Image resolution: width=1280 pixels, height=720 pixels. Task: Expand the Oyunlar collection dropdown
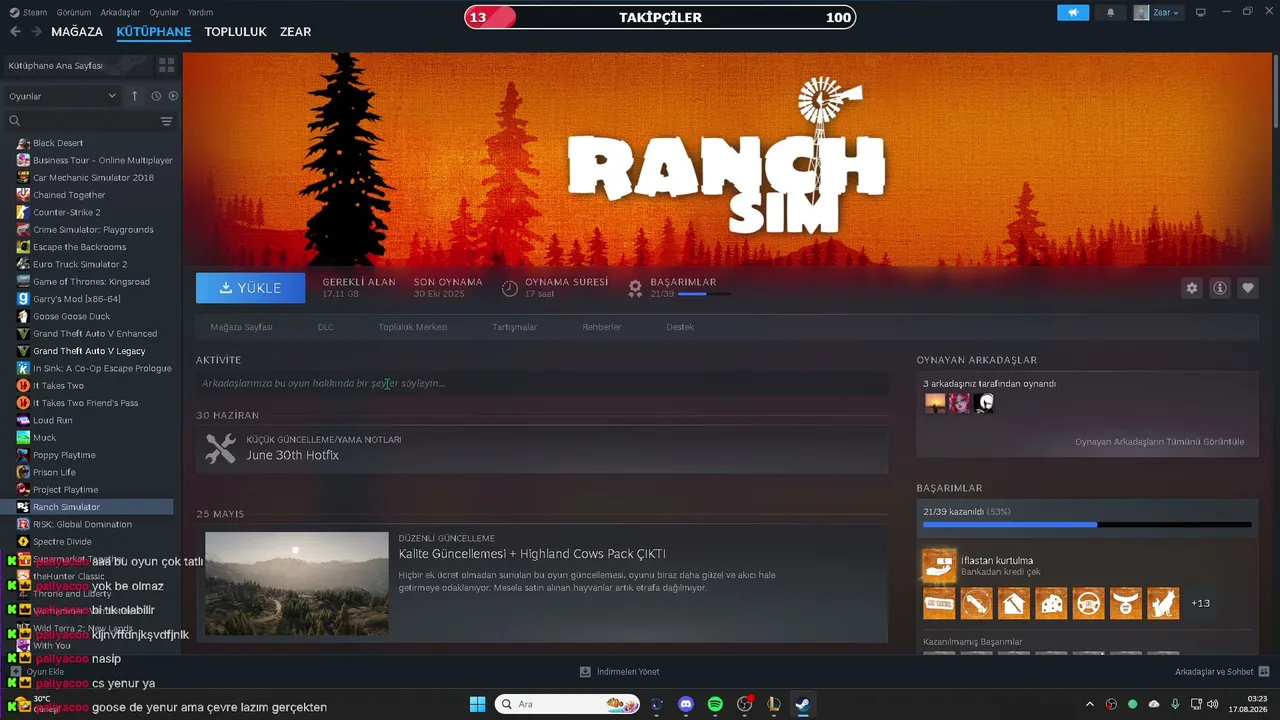(62, 96)
